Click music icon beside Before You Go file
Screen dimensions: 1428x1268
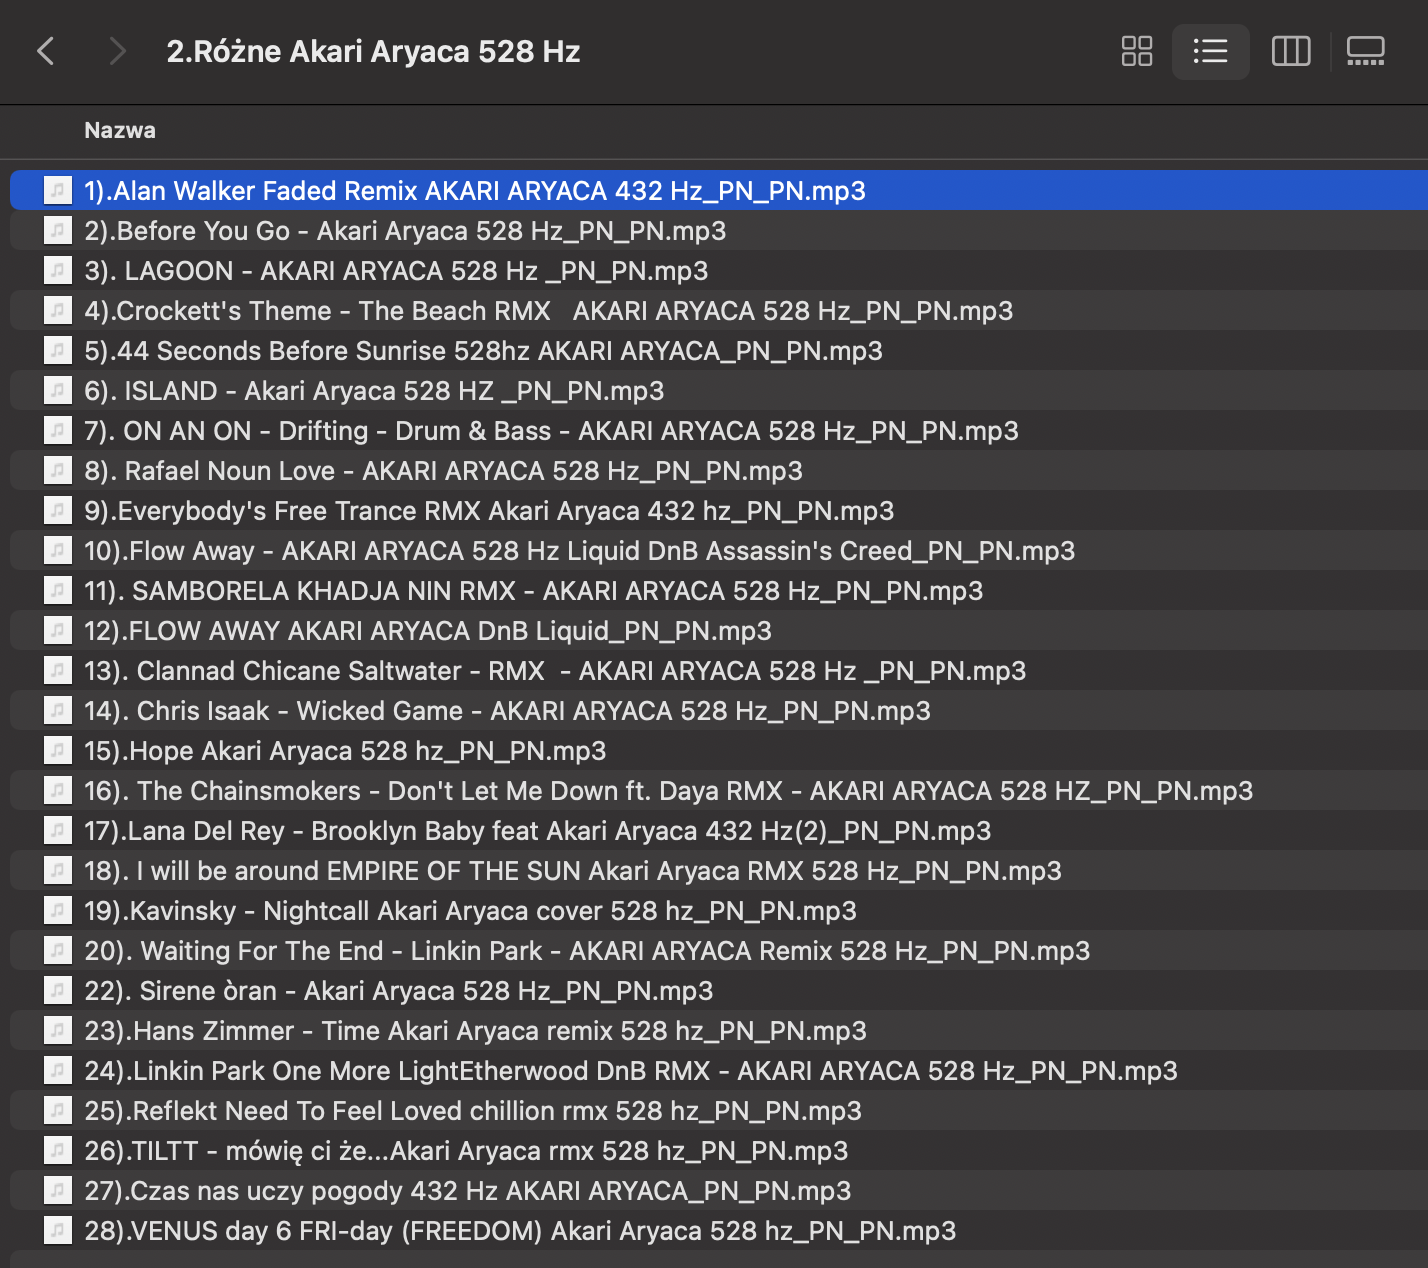58,231
